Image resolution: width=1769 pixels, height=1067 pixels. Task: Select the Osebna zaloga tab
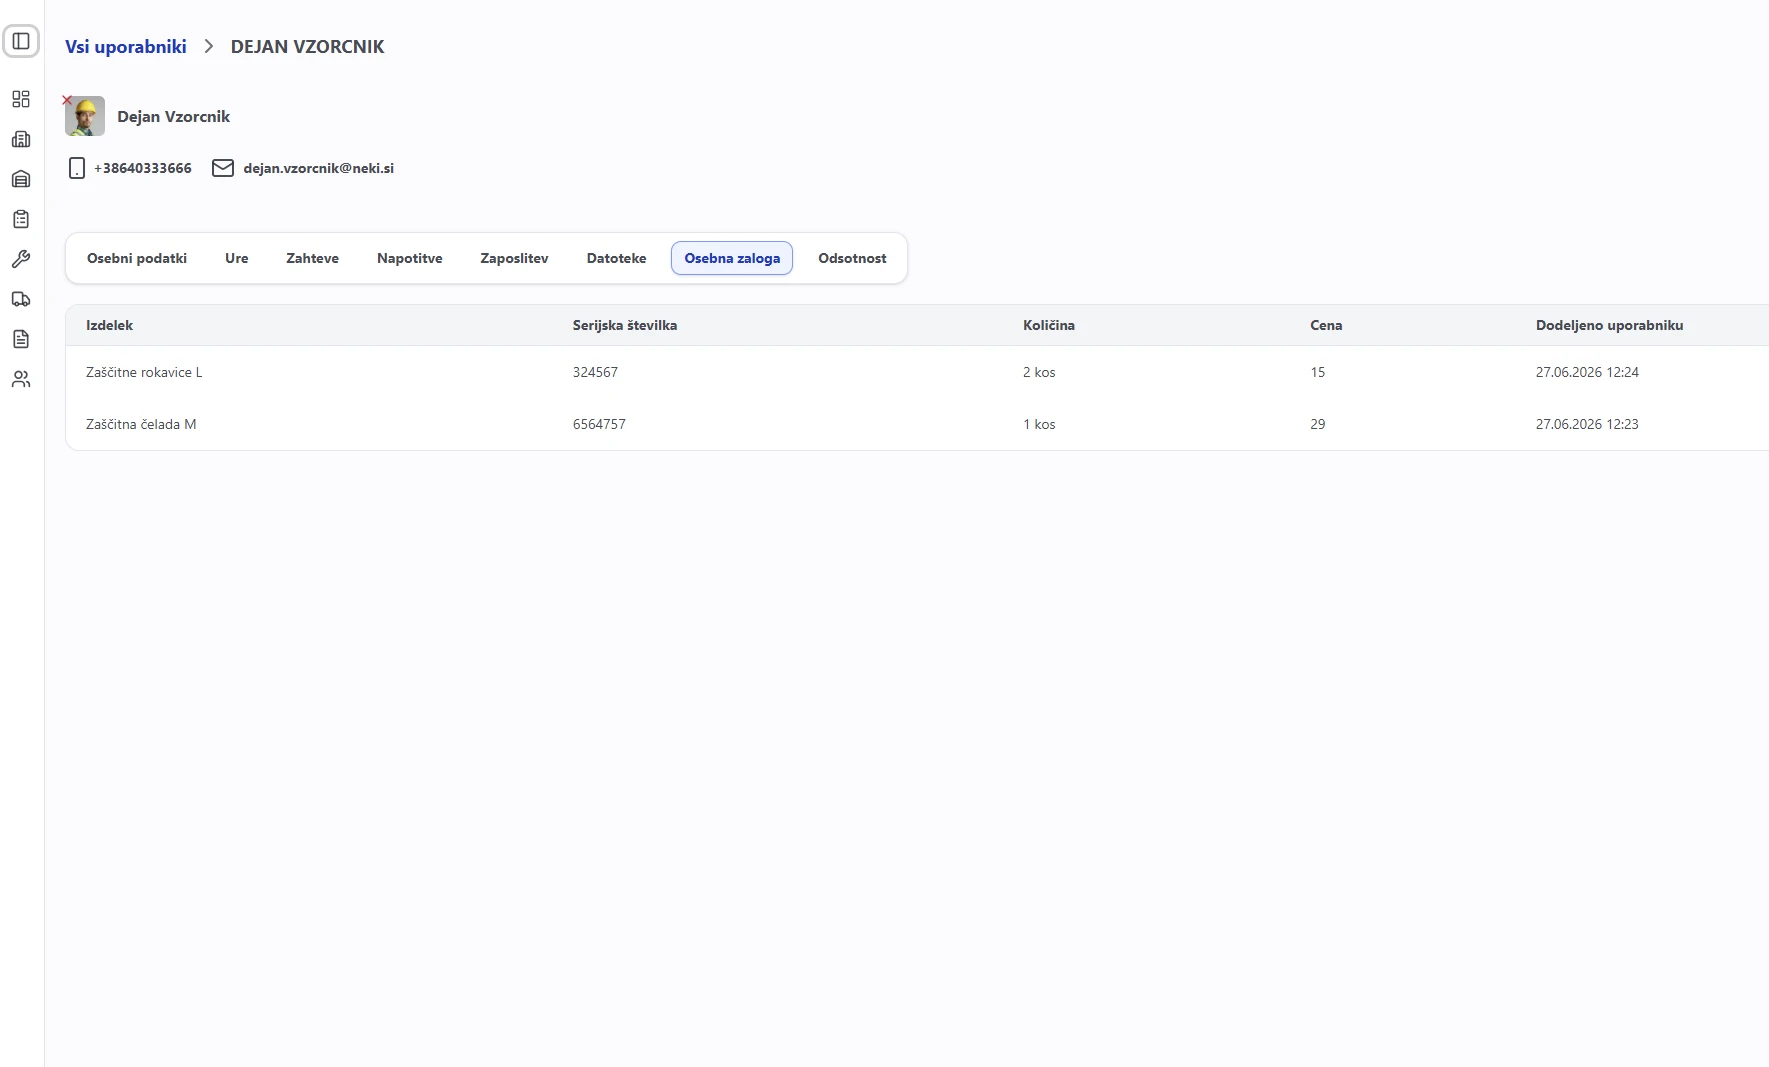(732, 258)
